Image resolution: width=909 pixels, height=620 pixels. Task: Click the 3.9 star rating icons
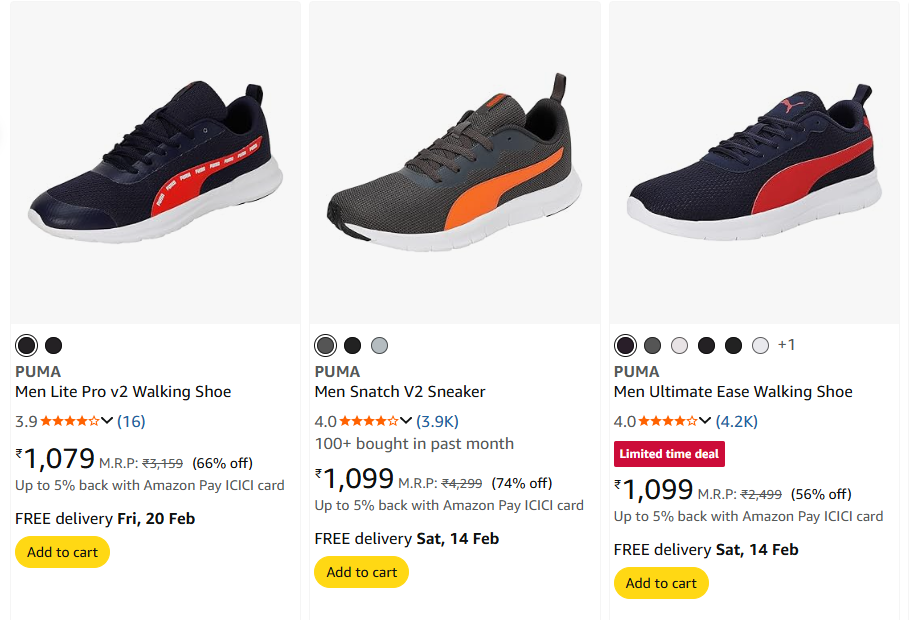point(69,421)
